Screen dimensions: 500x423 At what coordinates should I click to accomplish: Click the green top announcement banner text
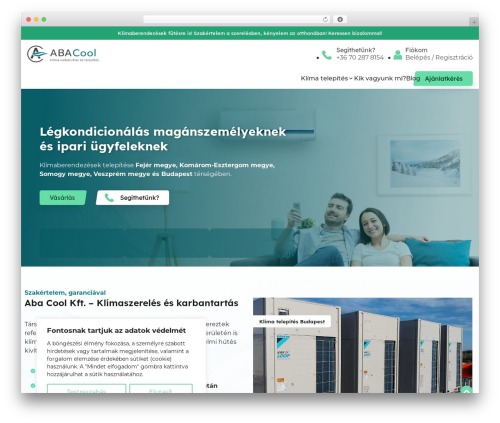(250, 33)
